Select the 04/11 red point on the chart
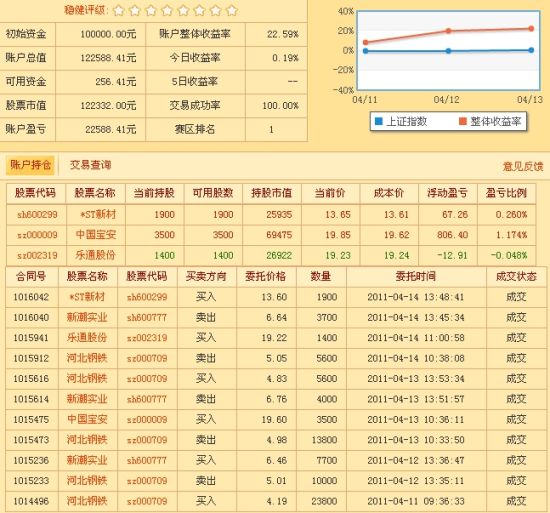The image size is (550, 513). point(365,42)
